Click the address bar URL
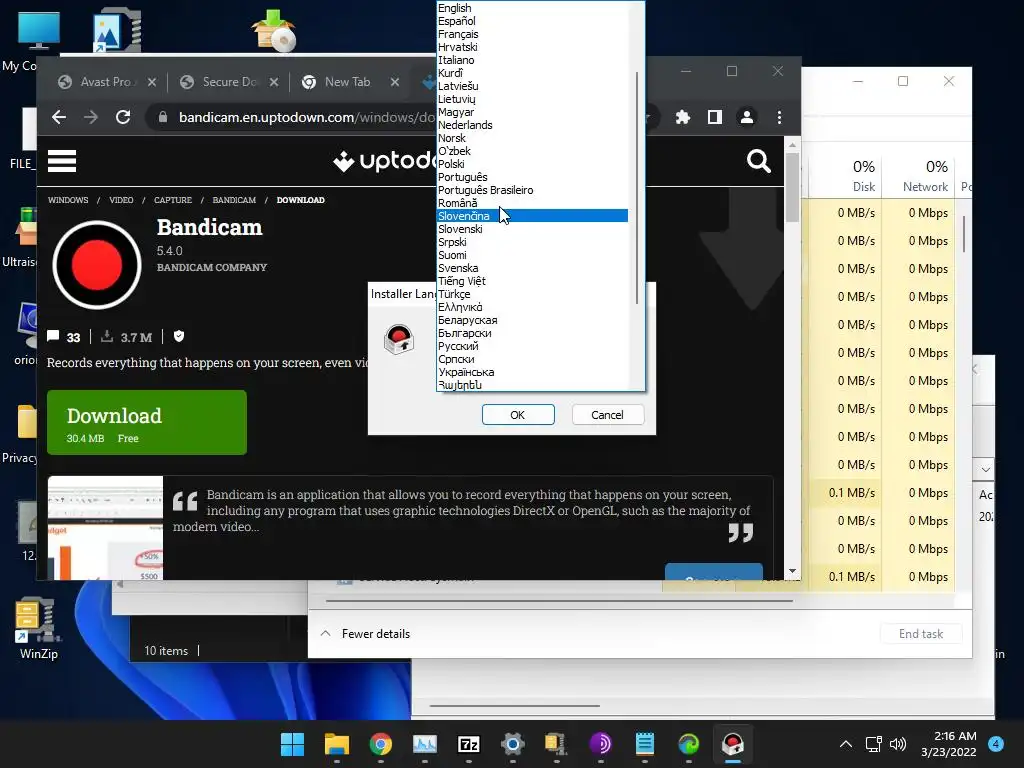Image resolution: width=1024 pixels, height=768 pixels. [306, 117]
